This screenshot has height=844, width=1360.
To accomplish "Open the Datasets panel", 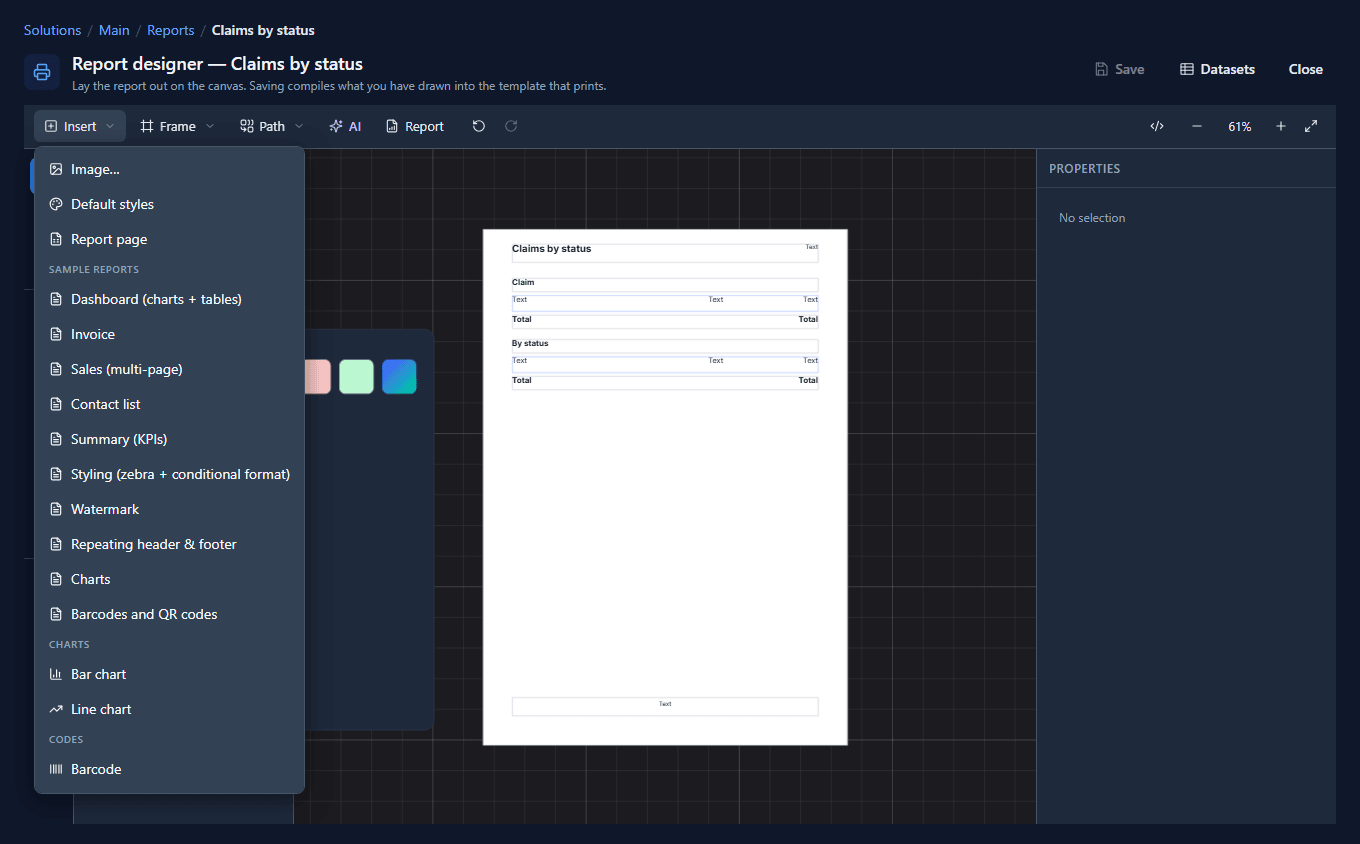I will pos(1217,69).
